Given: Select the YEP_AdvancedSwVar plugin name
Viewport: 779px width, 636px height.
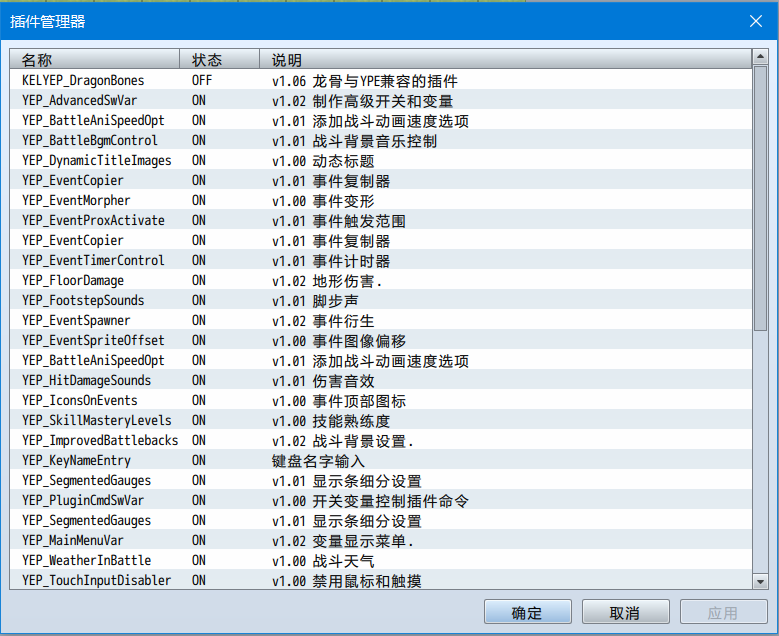Looking at the screenshot, I should pyautogui.click(x=79, y=100).
